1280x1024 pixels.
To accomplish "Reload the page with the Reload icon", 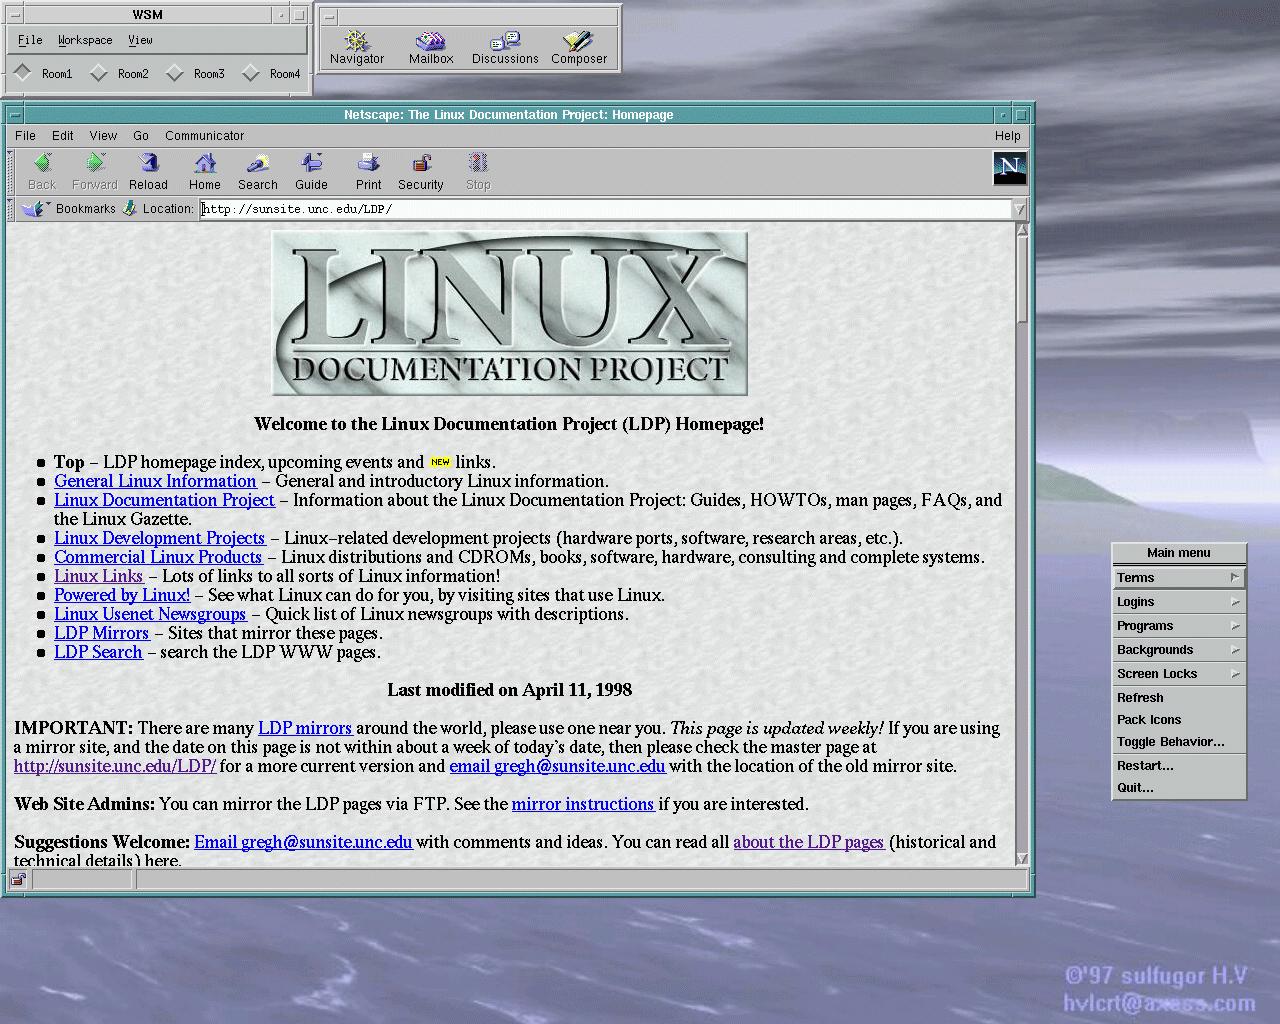I will [148, 163].
